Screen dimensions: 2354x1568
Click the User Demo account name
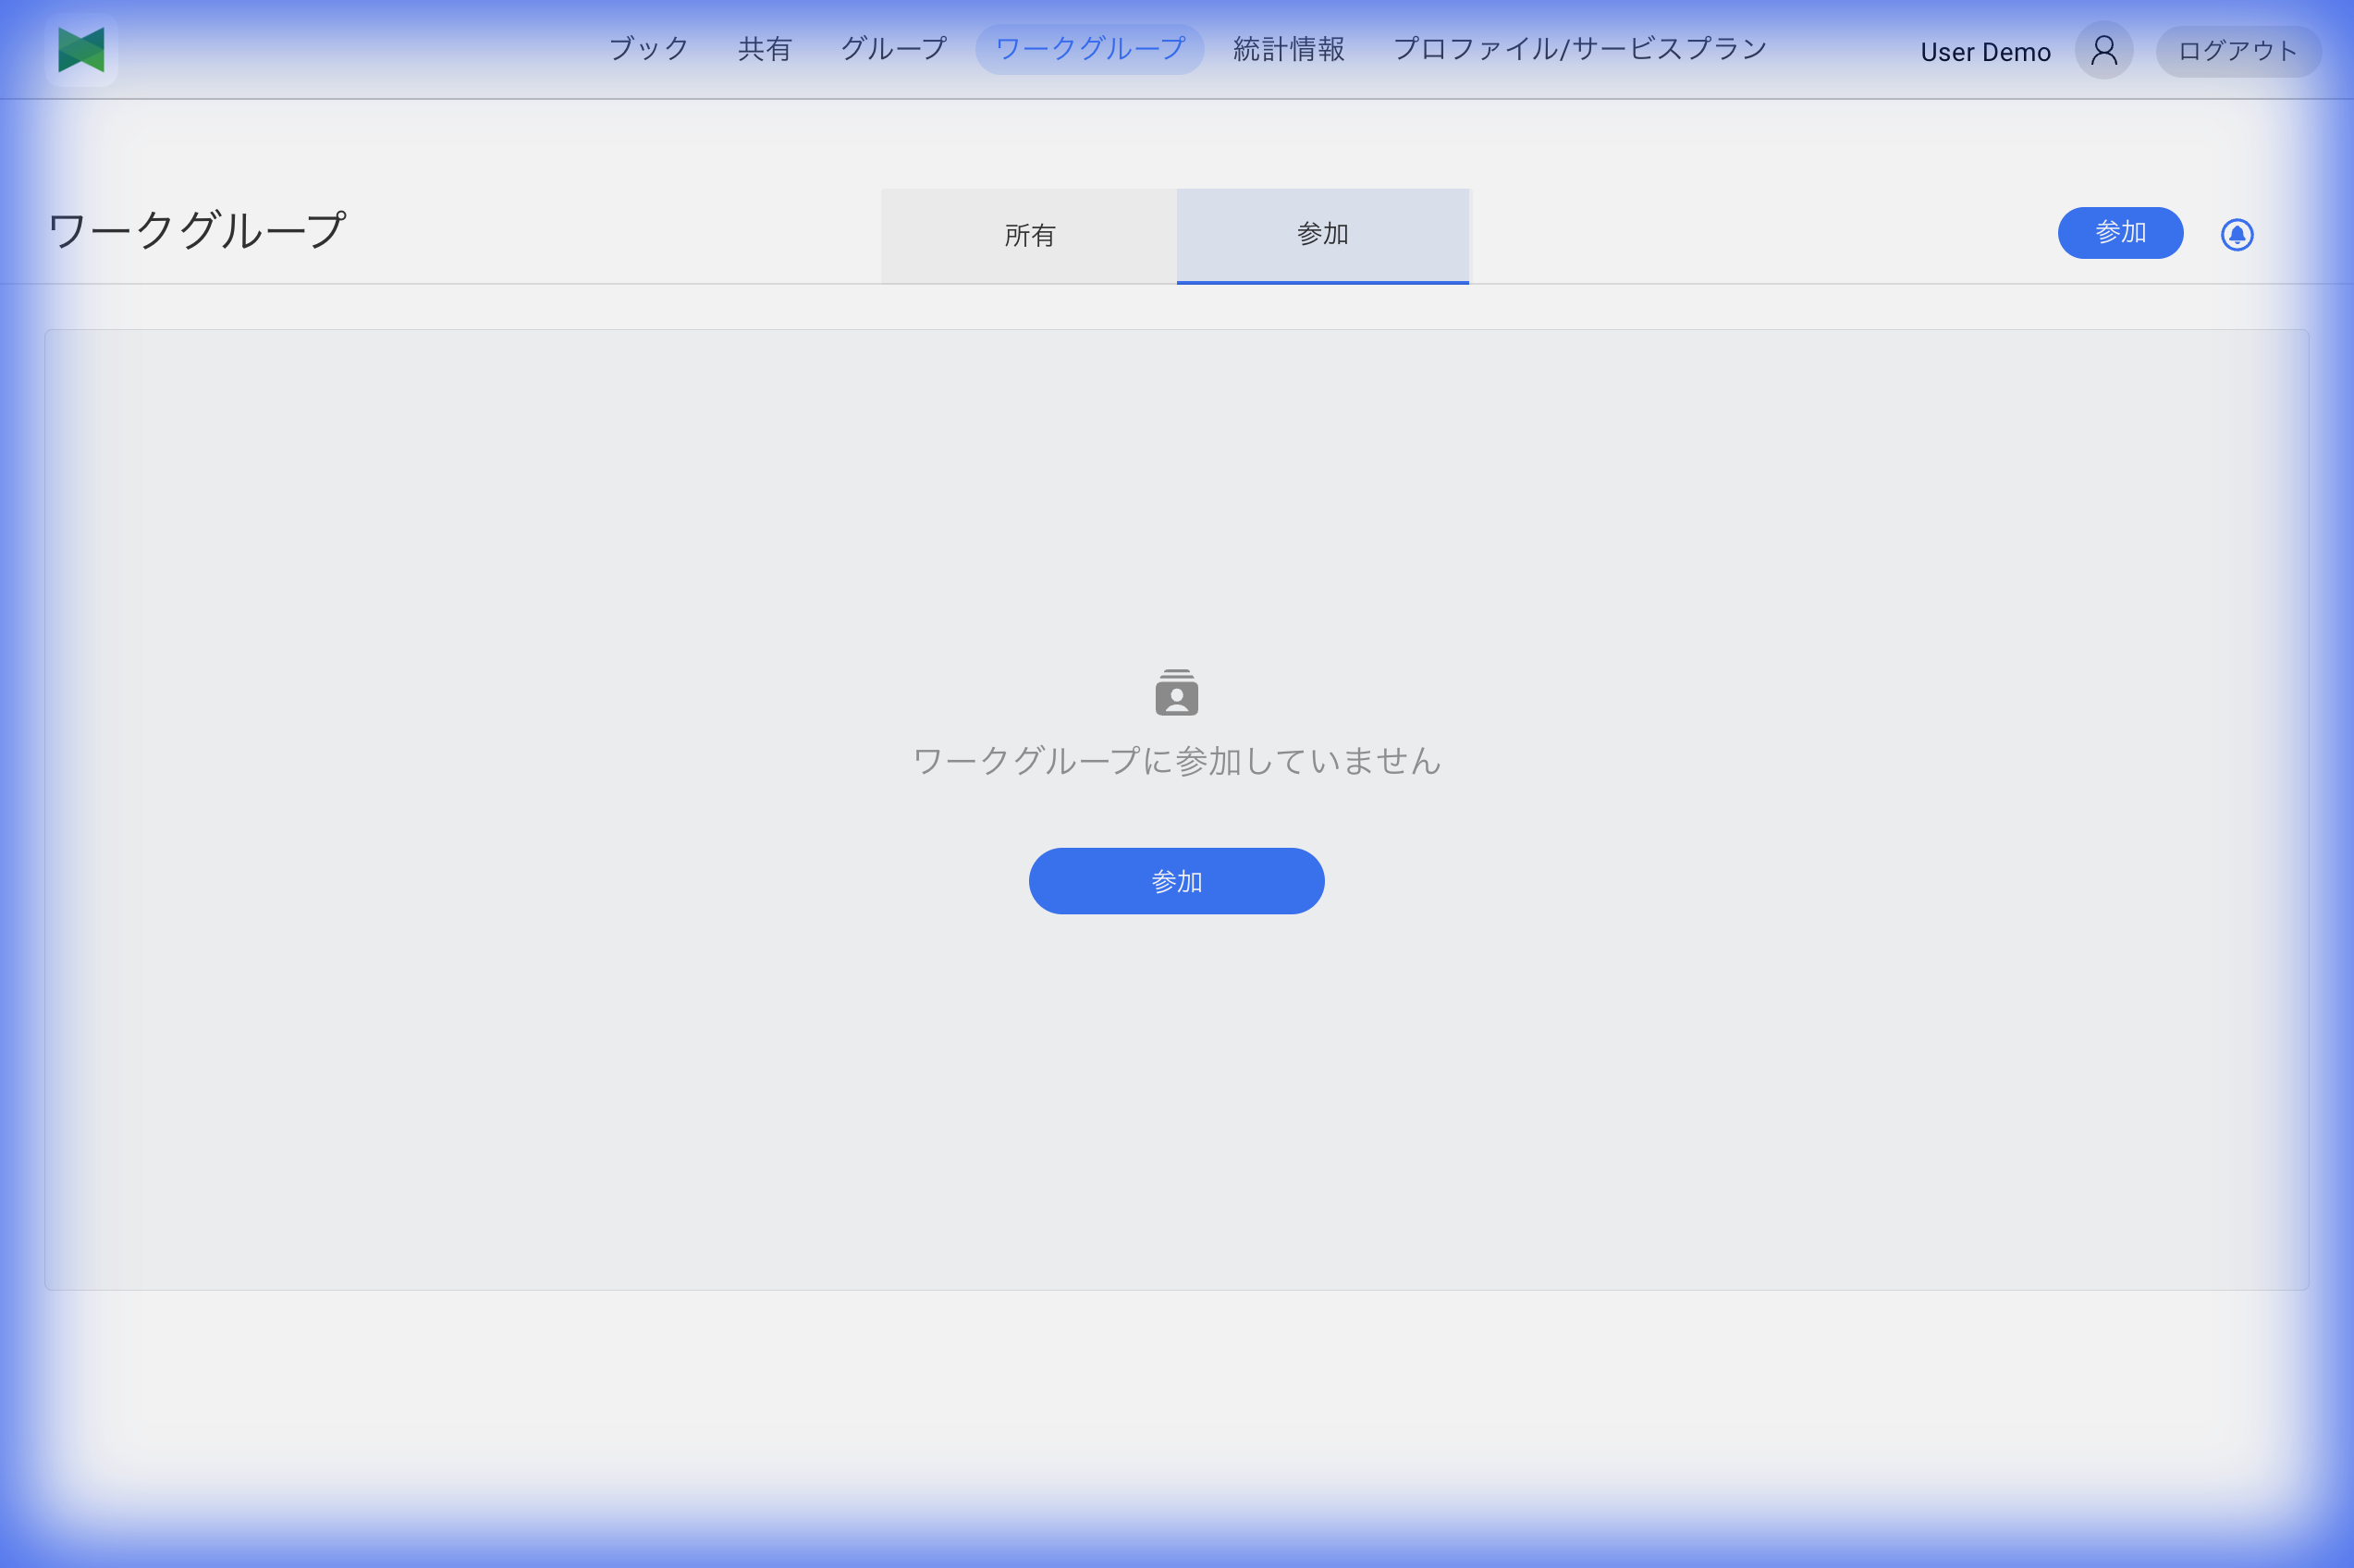coord(1985,51)
